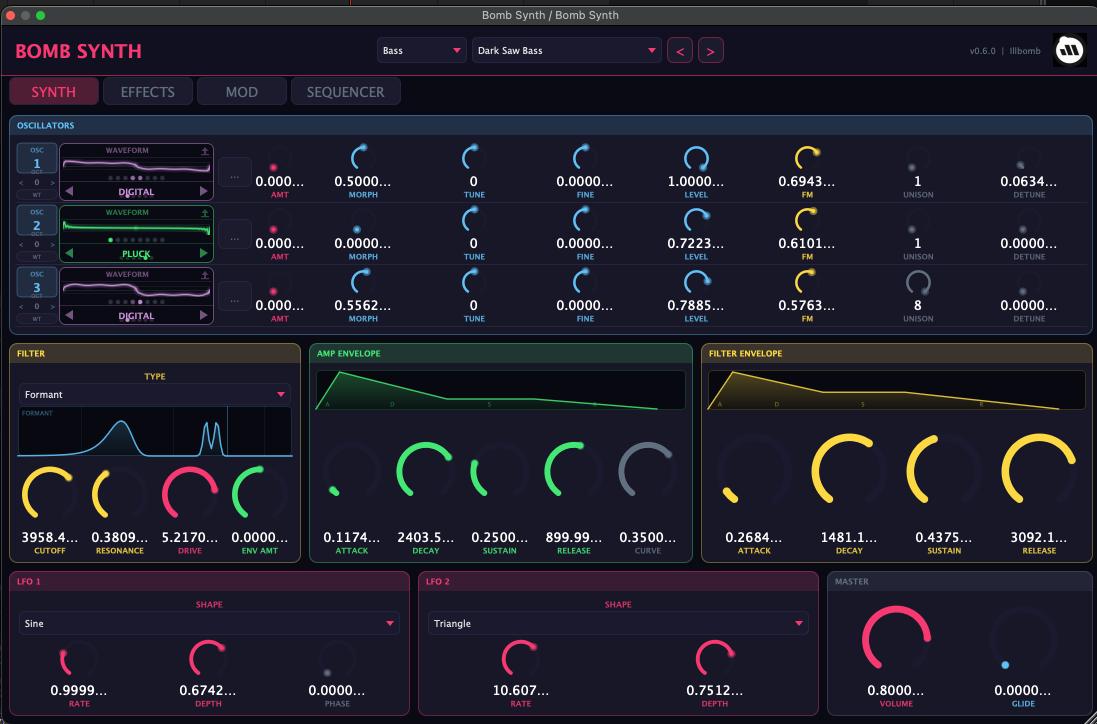
Task: Increase oscillator 1 octave with the stepper
Action: coord(52,181)
